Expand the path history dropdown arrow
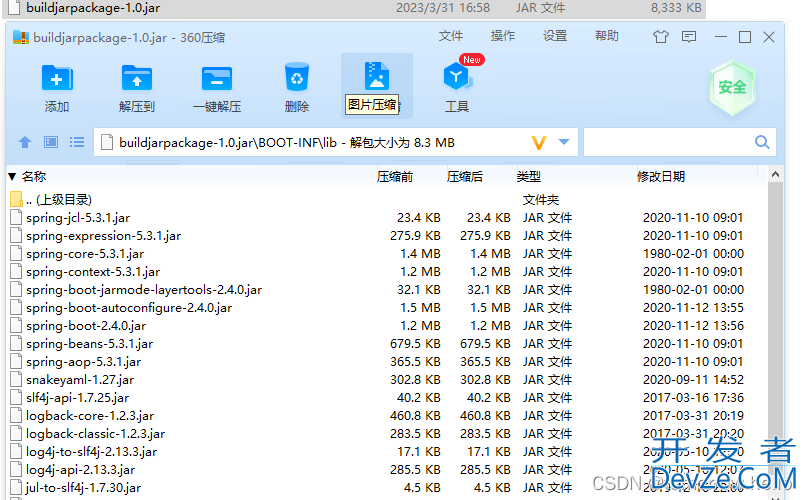 point(564,142)
